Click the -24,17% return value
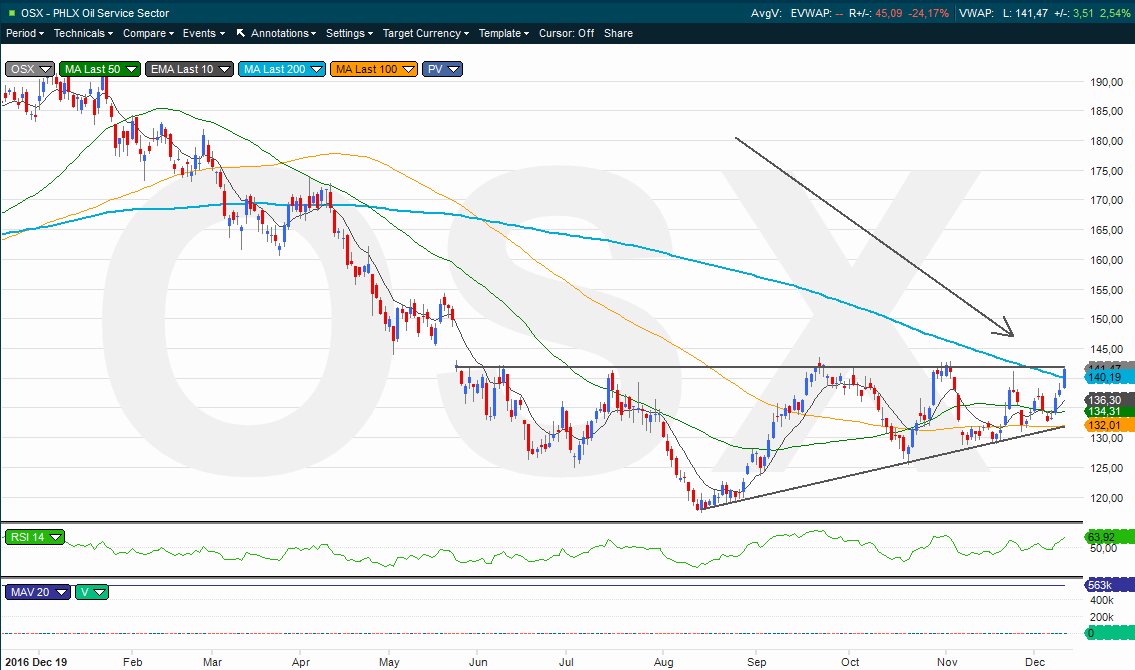 929,13
